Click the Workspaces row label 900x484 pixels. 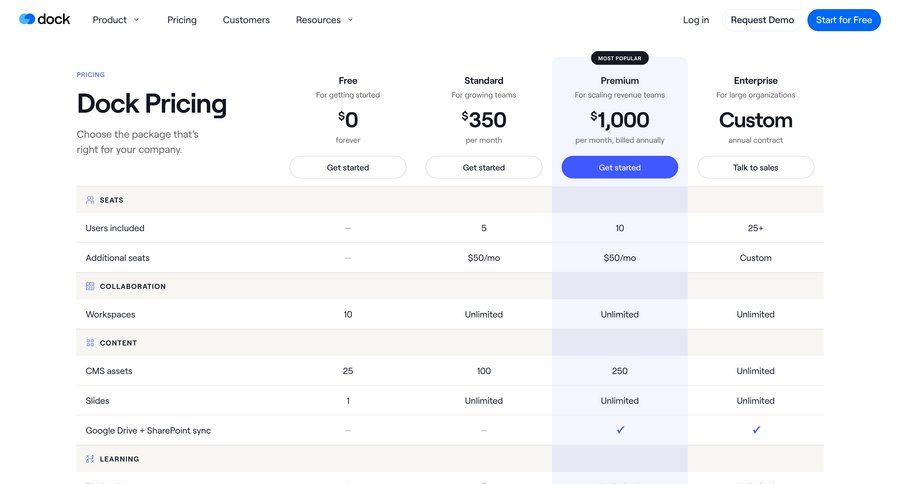click(x=110, y=315)
